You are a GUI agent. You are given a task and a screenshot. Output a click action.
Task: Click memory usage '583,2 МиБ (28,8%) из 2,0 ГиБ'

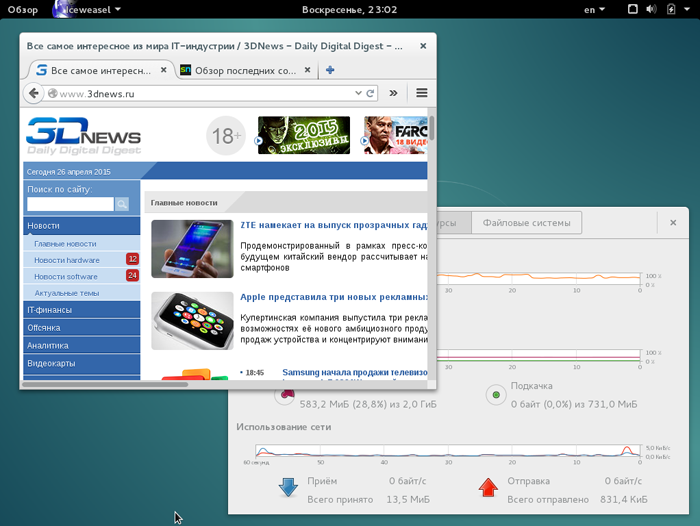368,404
